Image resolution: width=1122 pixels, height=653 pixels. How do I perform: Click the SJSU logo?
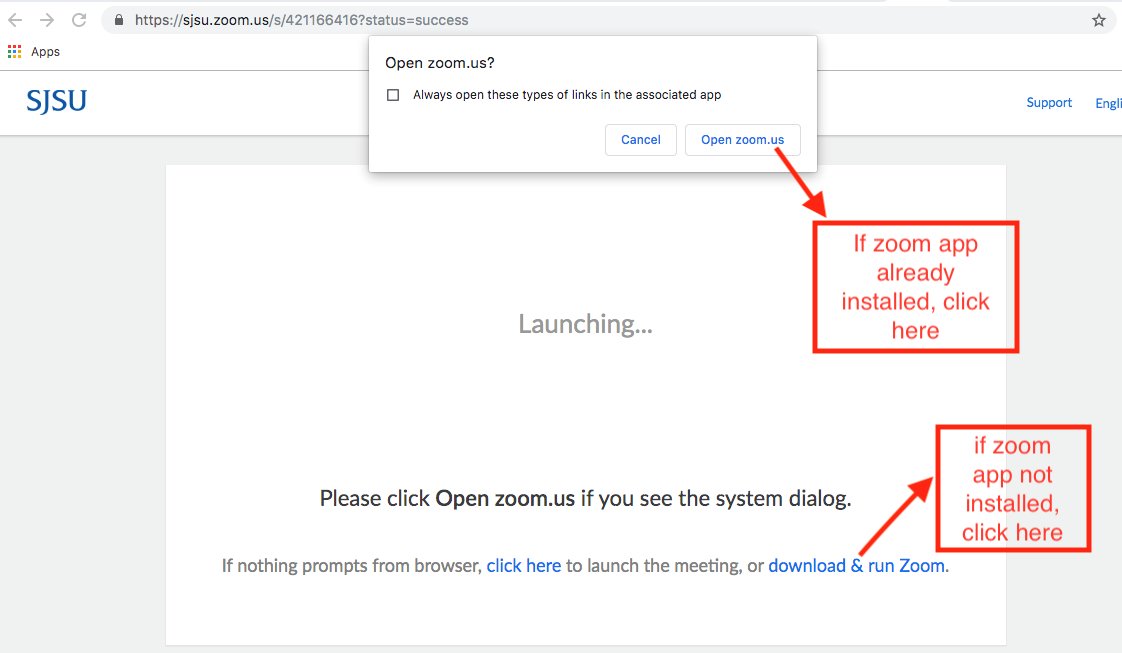pos(56,101)
